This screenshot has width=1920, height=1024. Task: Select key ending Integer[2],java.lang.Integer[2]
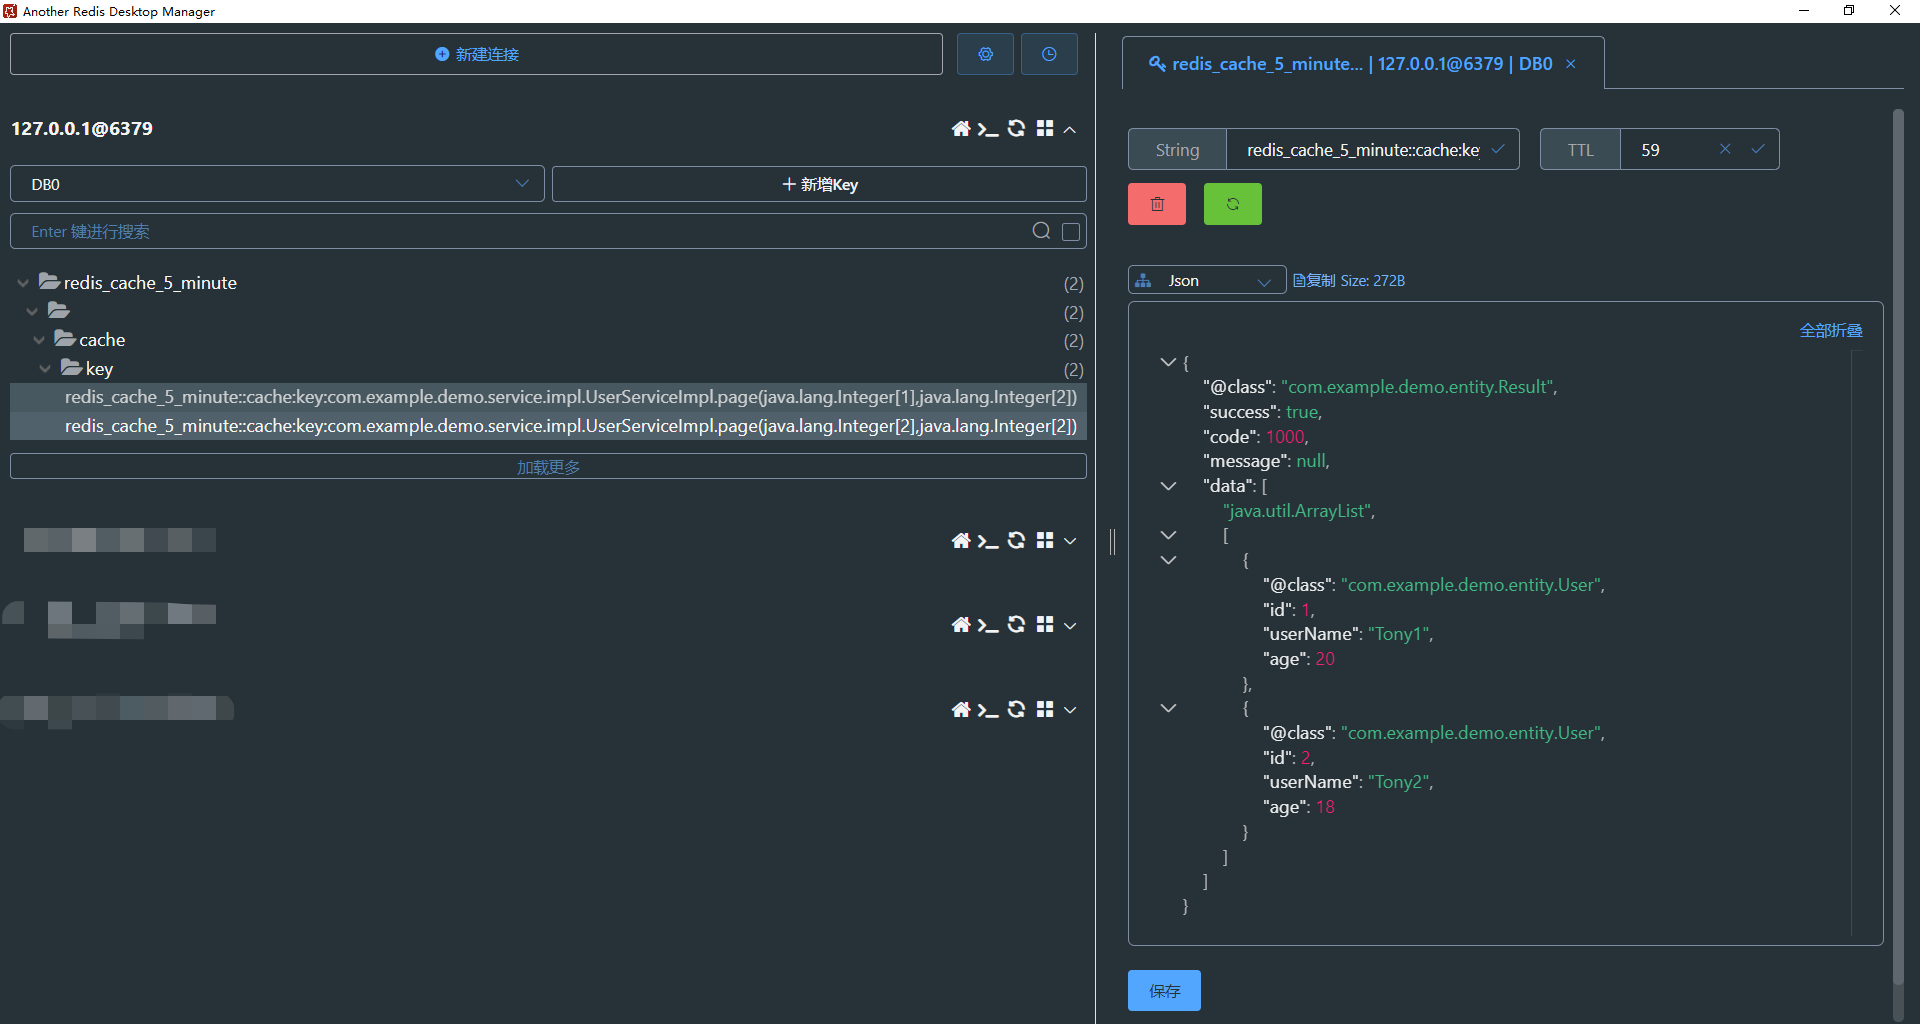tap(548, 426)
